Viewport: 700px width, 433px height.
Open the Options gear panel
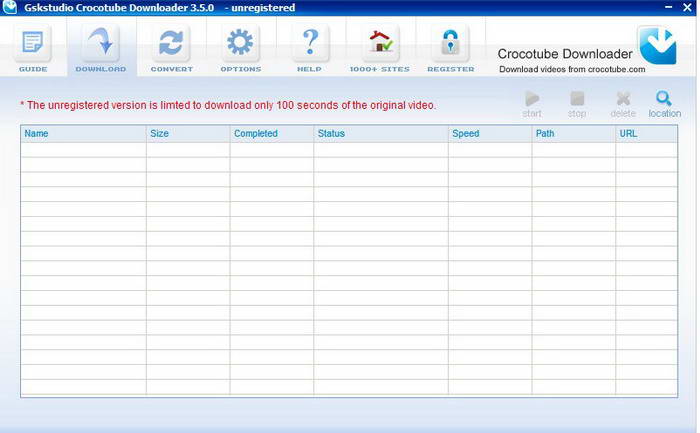pyautogui.click(x=241, y=48)
